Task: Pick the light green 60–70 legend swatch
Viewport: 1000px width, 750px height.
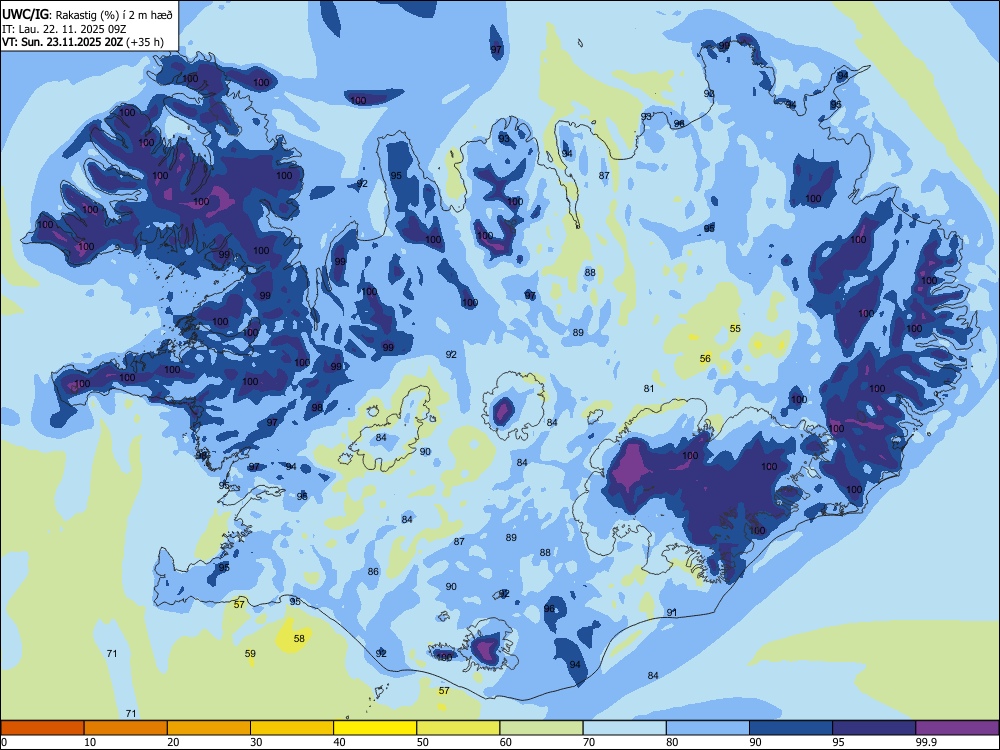Action: [x=541, y=728]
